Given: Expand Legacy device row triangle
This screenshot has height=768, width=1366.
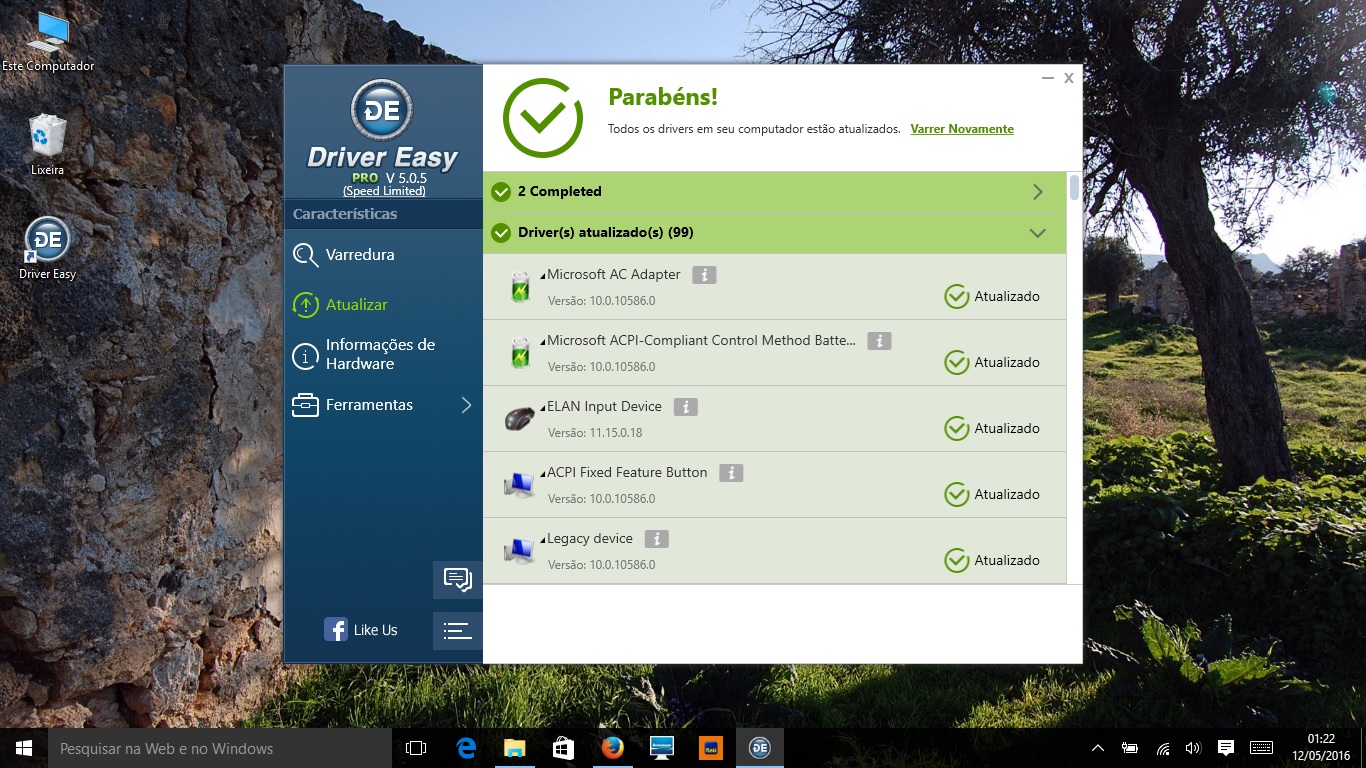Looking at the screenshot, I should click(543, 540).
